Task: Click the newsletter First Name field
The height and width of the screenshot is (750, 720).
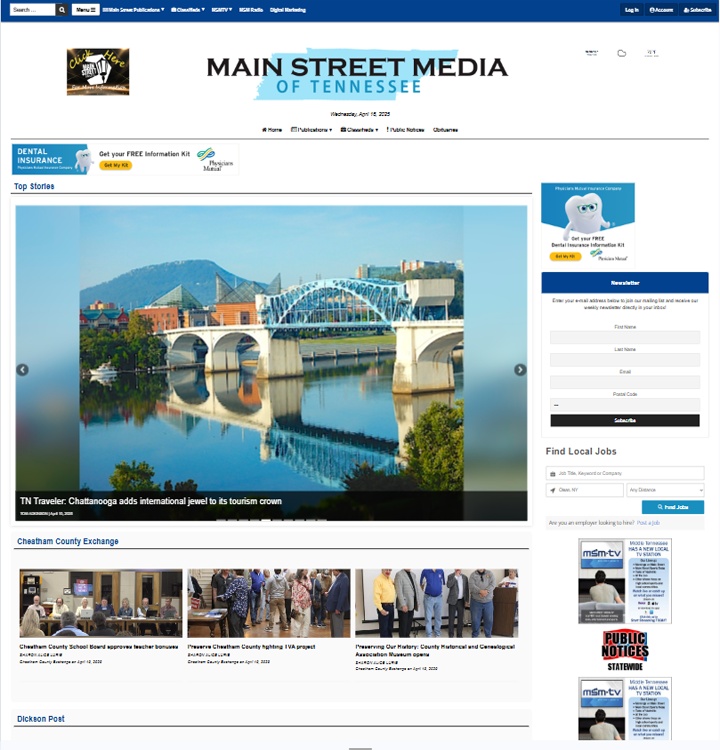Action: [x=625, y=337]
